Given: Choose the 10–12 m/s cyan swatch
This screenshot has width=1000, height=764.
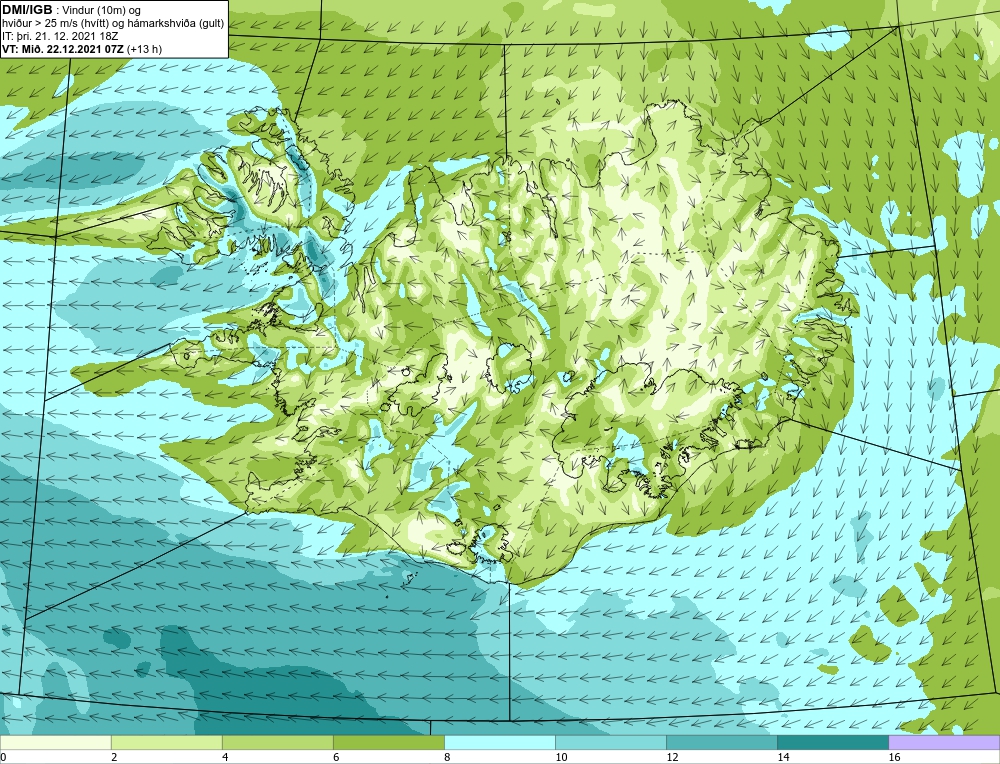Looking at the screenshot, I should (610, 743).
